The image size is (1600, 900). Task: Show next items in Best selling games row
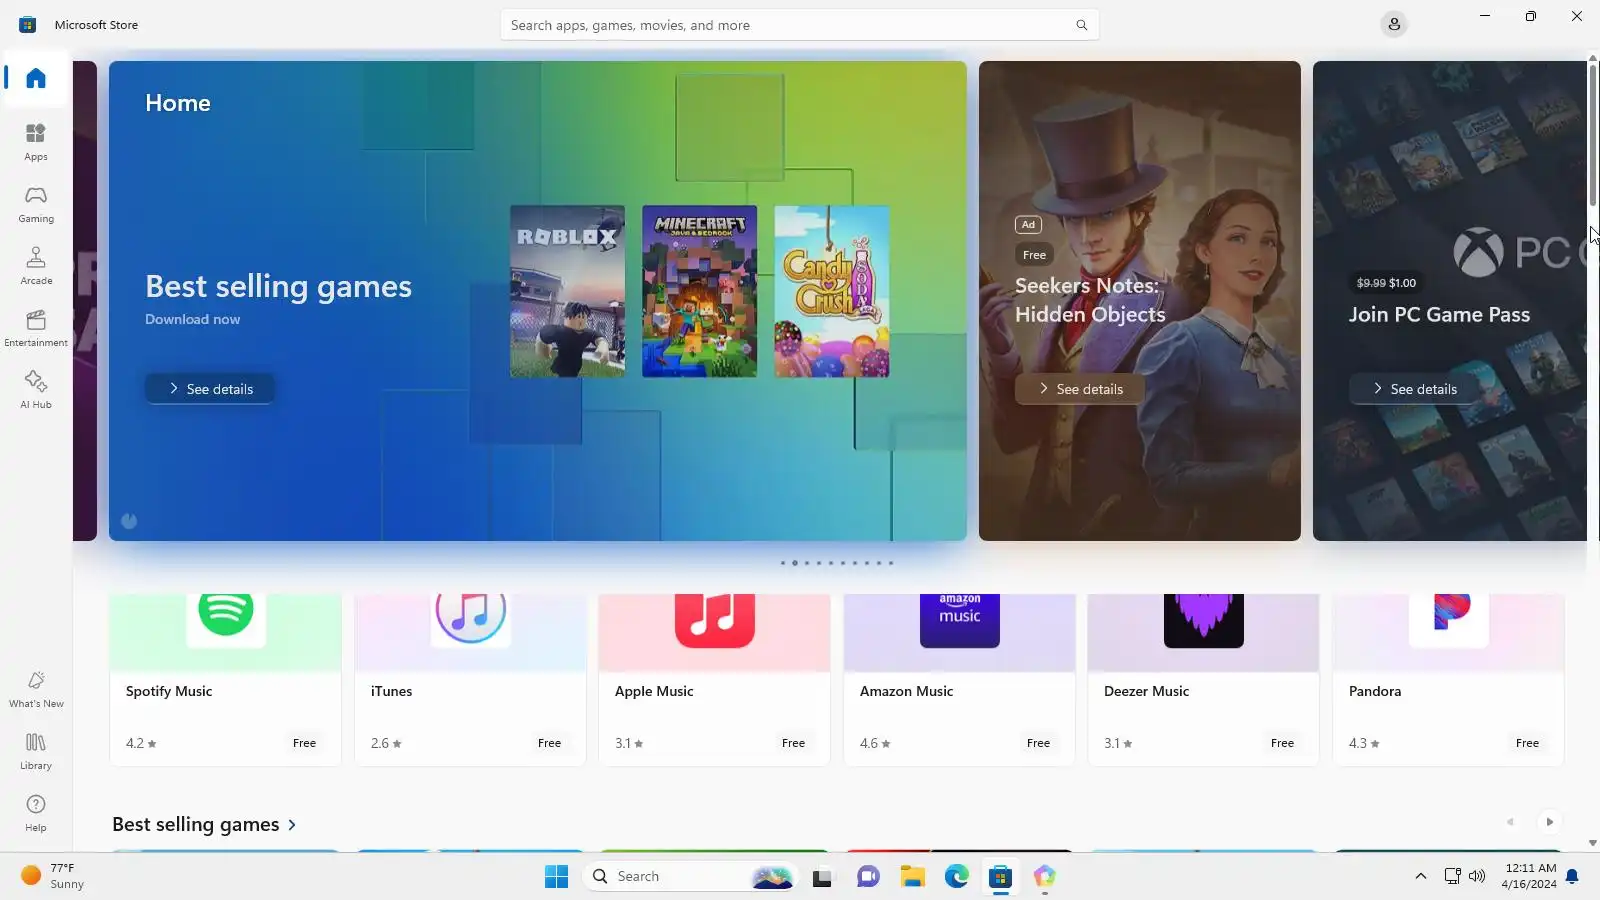pos(1550,822)
